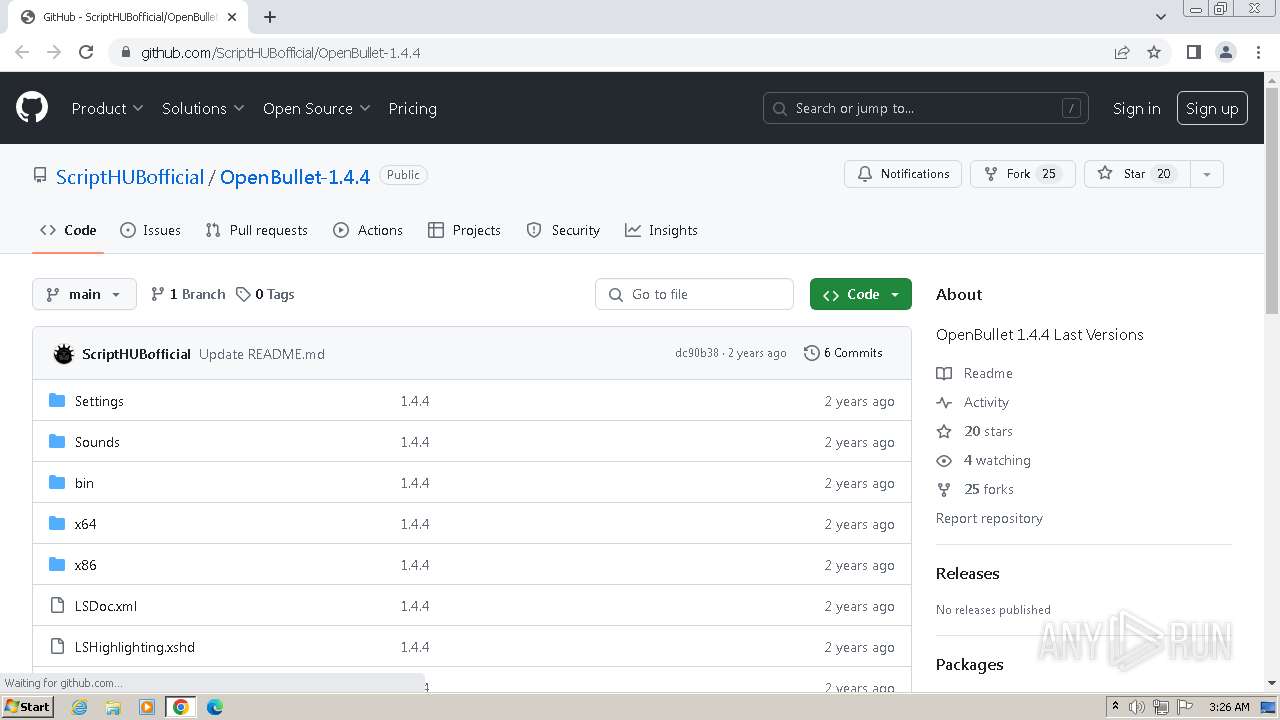View the 4 watching link
The image size is (1280, 720).
984,460
